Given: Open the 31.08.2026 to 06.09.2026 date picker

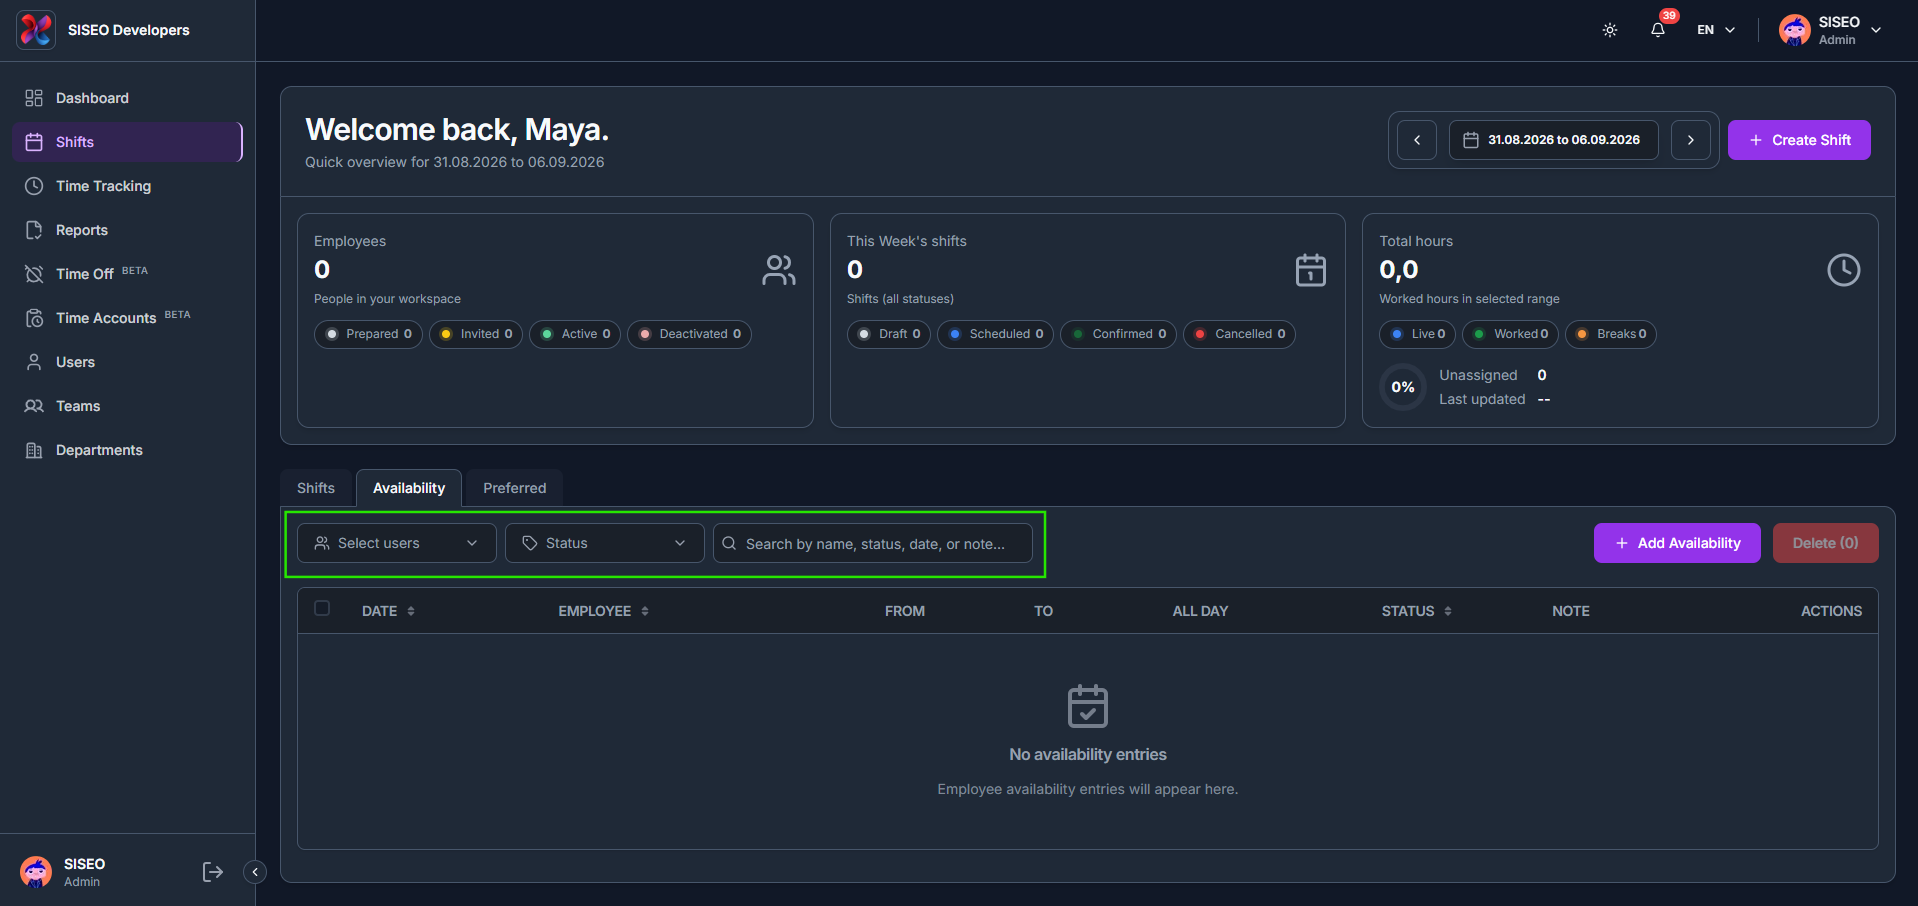Looking at the screenshot, I should 1554,140.
